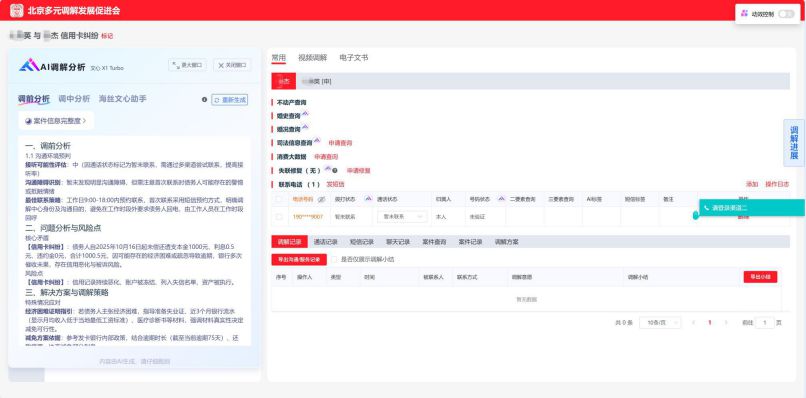Select the 海丝文心助手 tab
Viewport: 806px width, 398px height.
123,99
